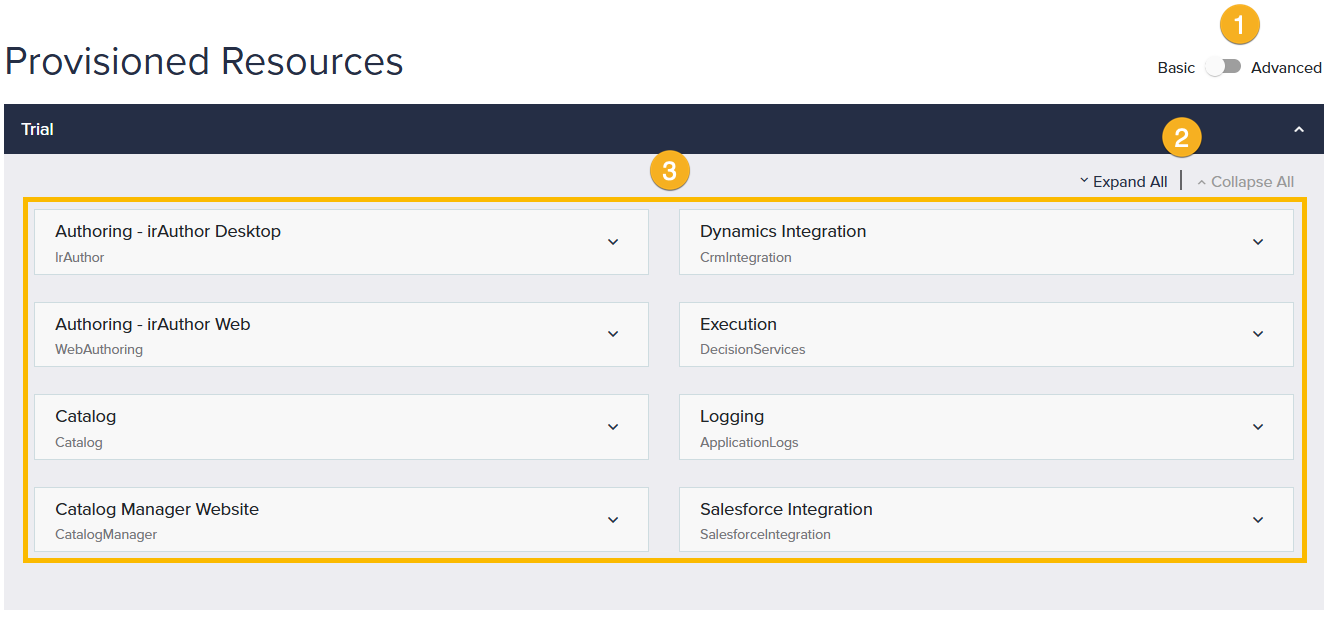Expand the Catalog Manager Website chevron

[x=613, y=520]
